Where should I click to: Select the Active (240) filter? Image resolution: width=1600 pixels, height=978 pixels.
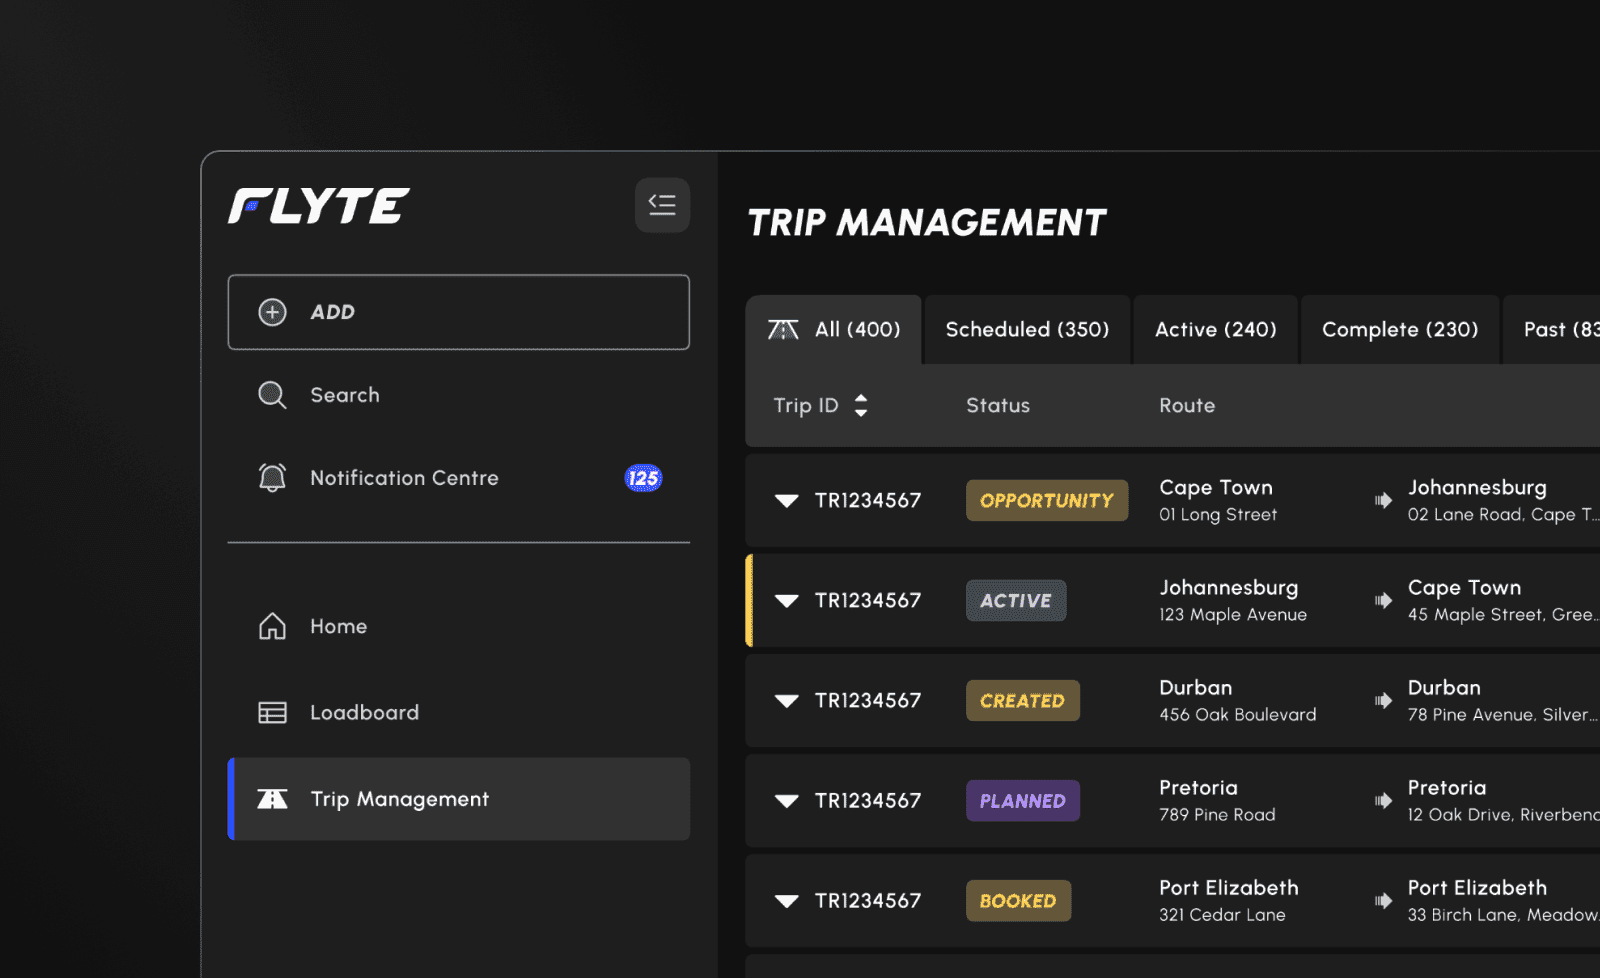(1215, 329)
